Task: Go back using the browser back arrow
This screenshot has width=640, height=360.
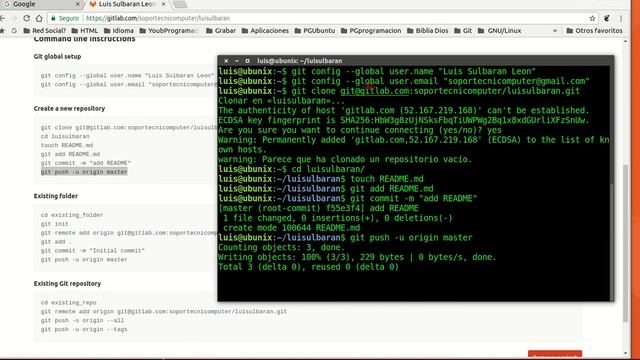Action: tap(2, 18)
